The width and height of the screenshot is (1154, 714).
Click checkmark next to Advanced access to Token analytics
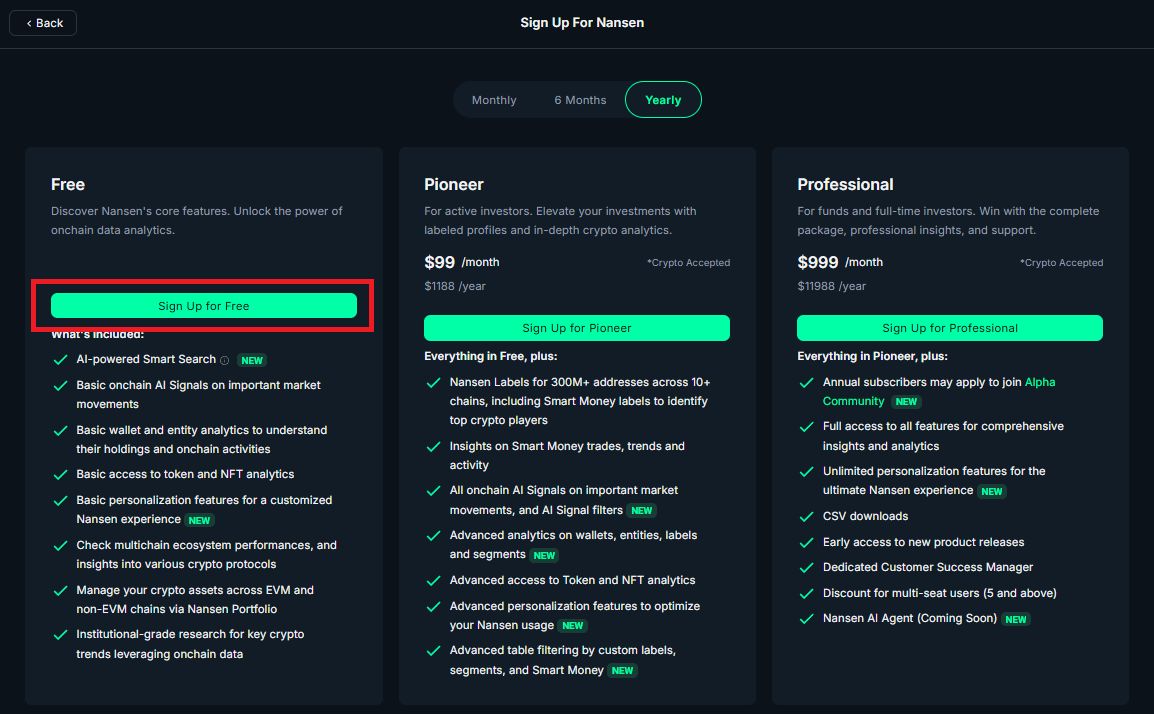click(433, 581)
